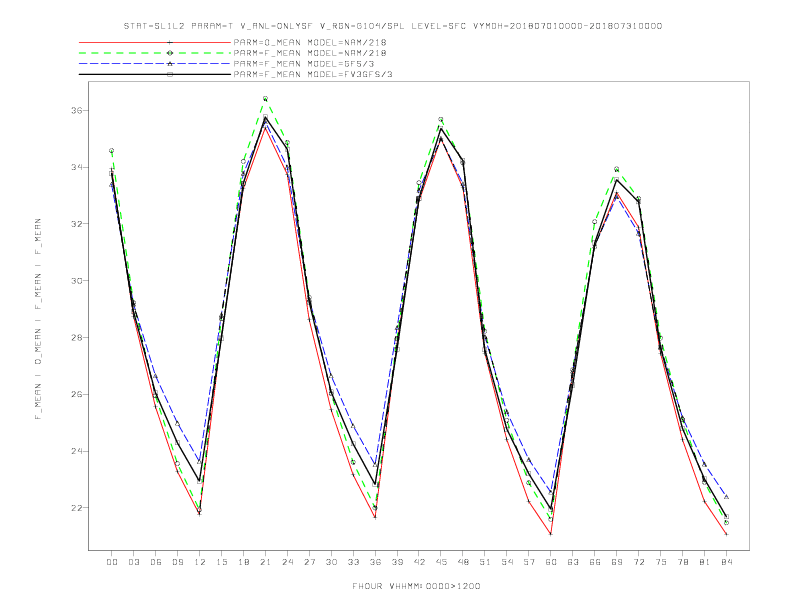
Task: Click x-axis forecast hour 24
Action: click(287, 562)
